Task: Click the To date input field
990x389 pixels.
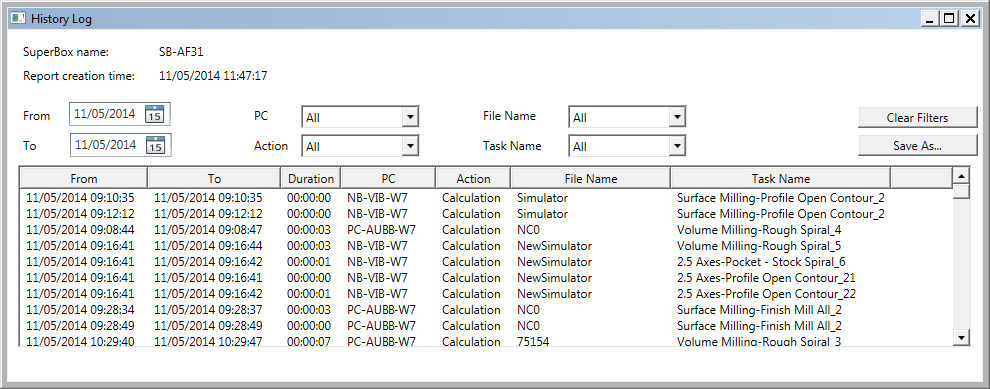Action: [x=107, y=145]
